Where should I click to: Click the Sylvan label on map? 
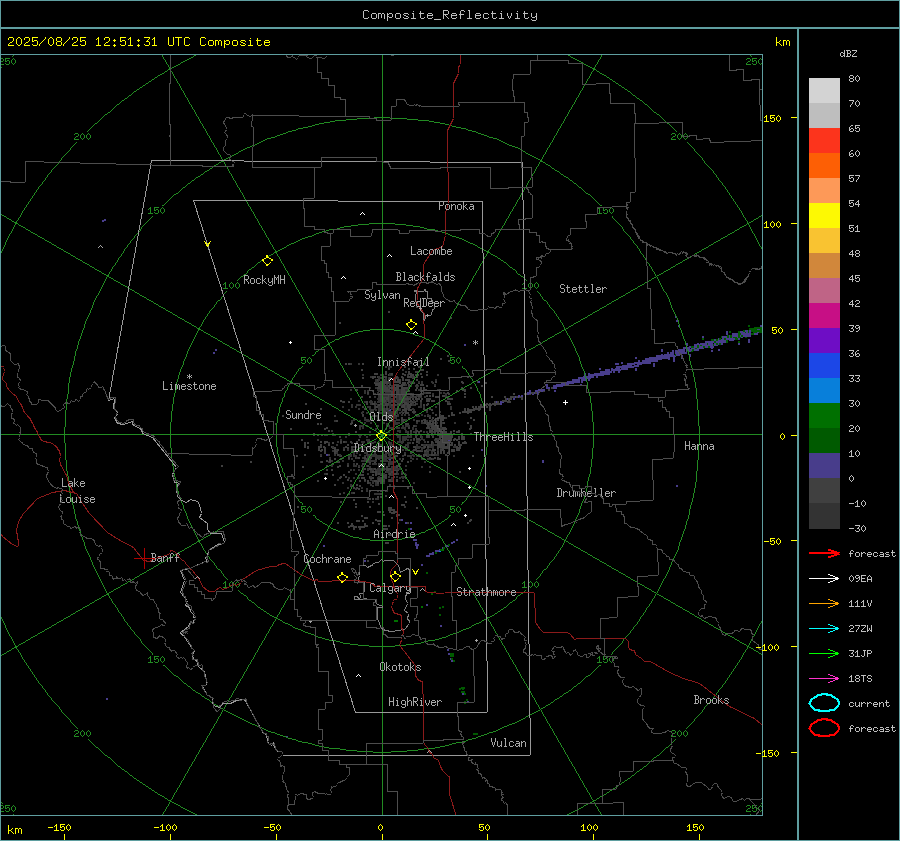click(x=382, y=295)
